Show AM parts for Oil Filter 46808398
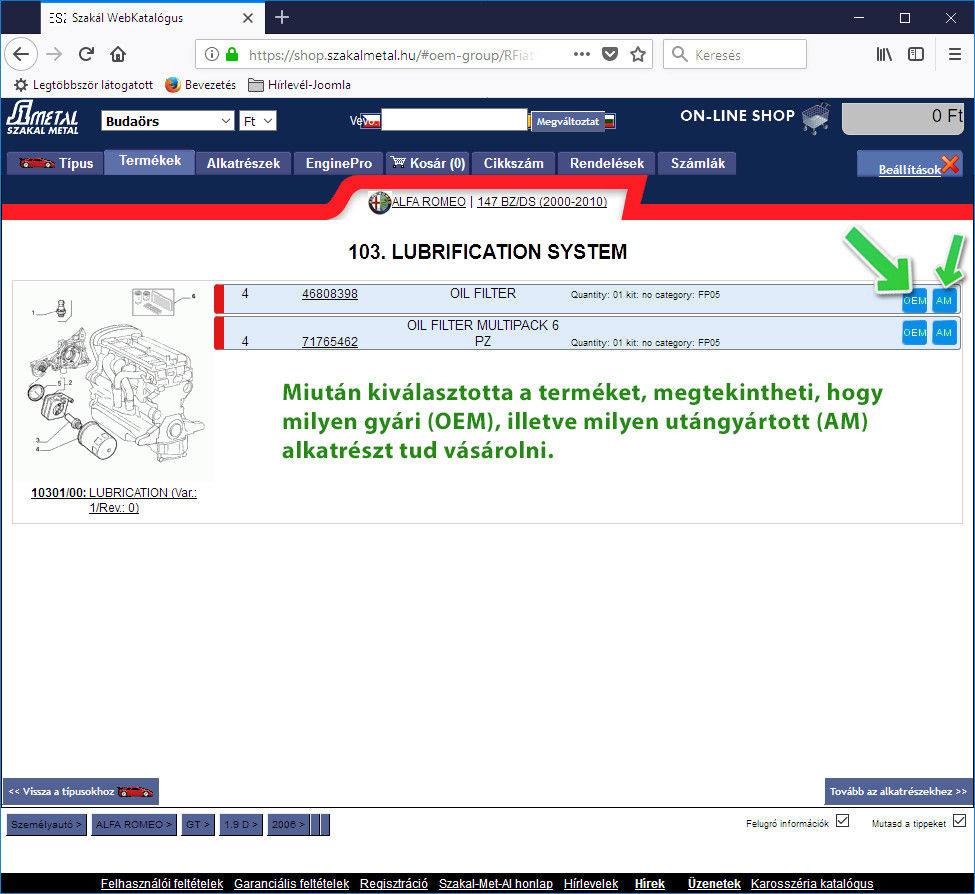975x894 pixels. (x=944, y=301)
